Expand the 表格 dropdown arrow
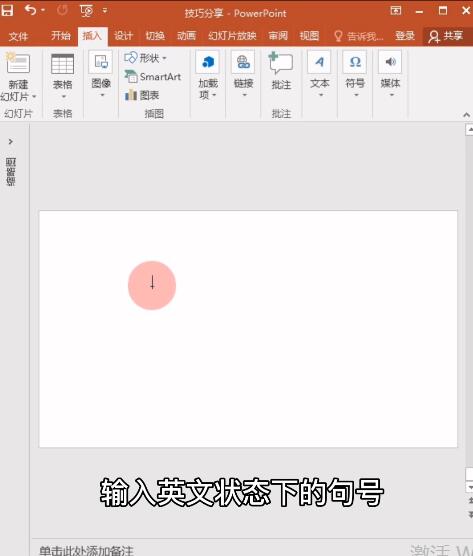This screenshot has height=556, width=473. (64, 96)
